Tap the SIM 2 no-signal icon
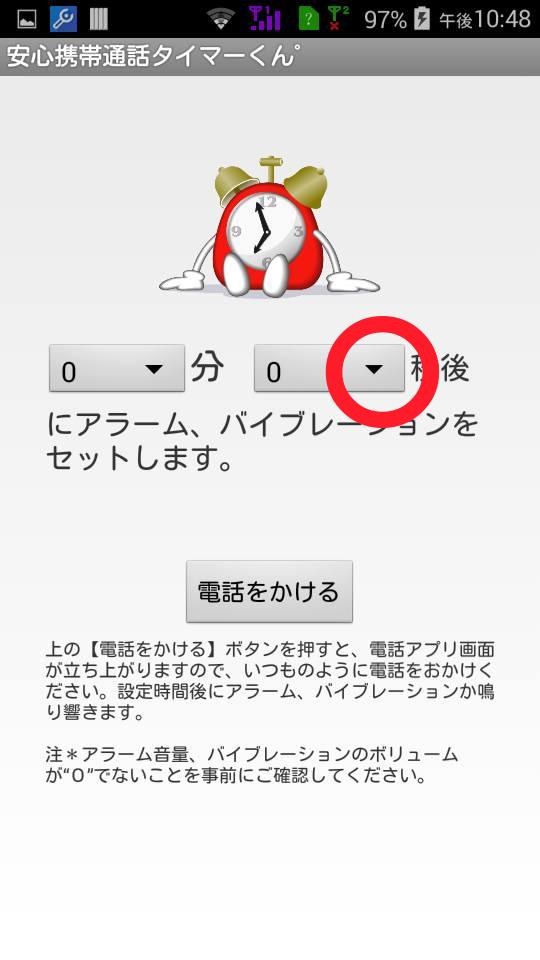This screenshot has width=540, height=960. tap(339, 18)
